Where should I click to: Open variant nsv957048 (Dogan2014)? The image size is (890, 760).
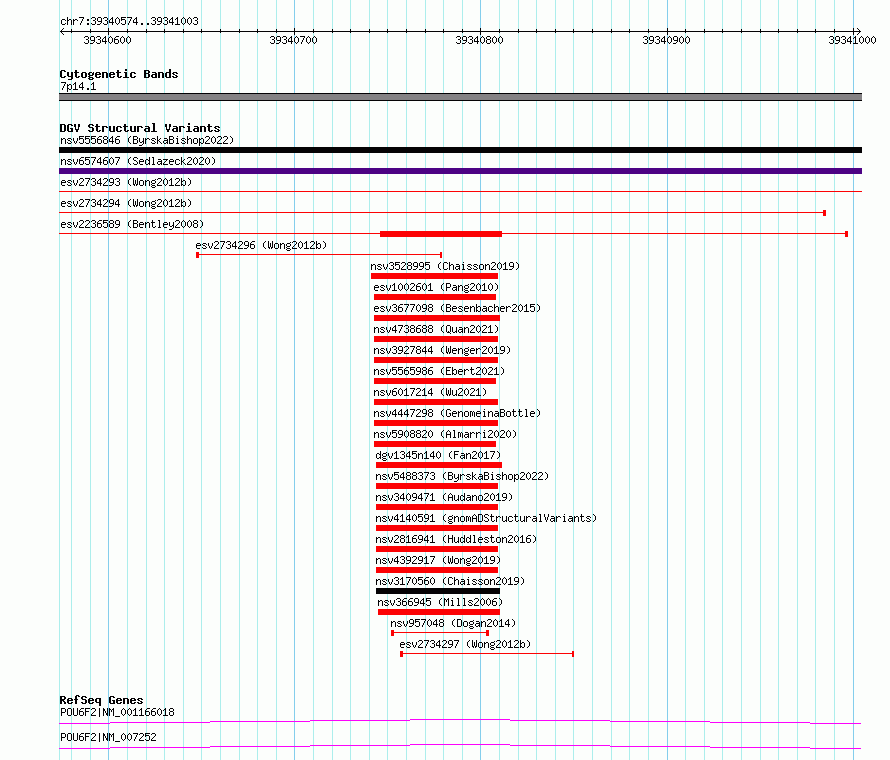point(453,623)
